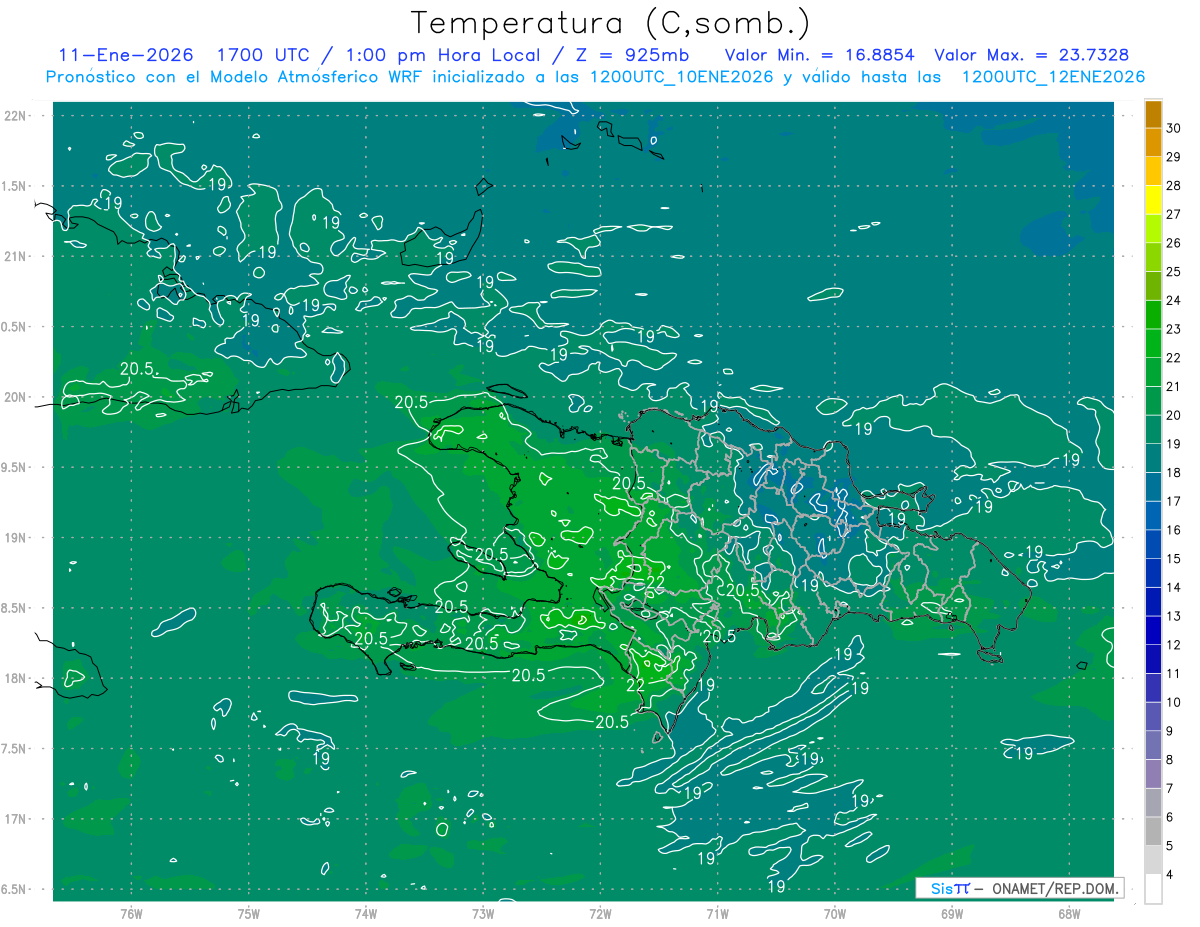The image size is (1200, 927).
Task: Click the legend value "4" on the color scale
Action: 1171,874
